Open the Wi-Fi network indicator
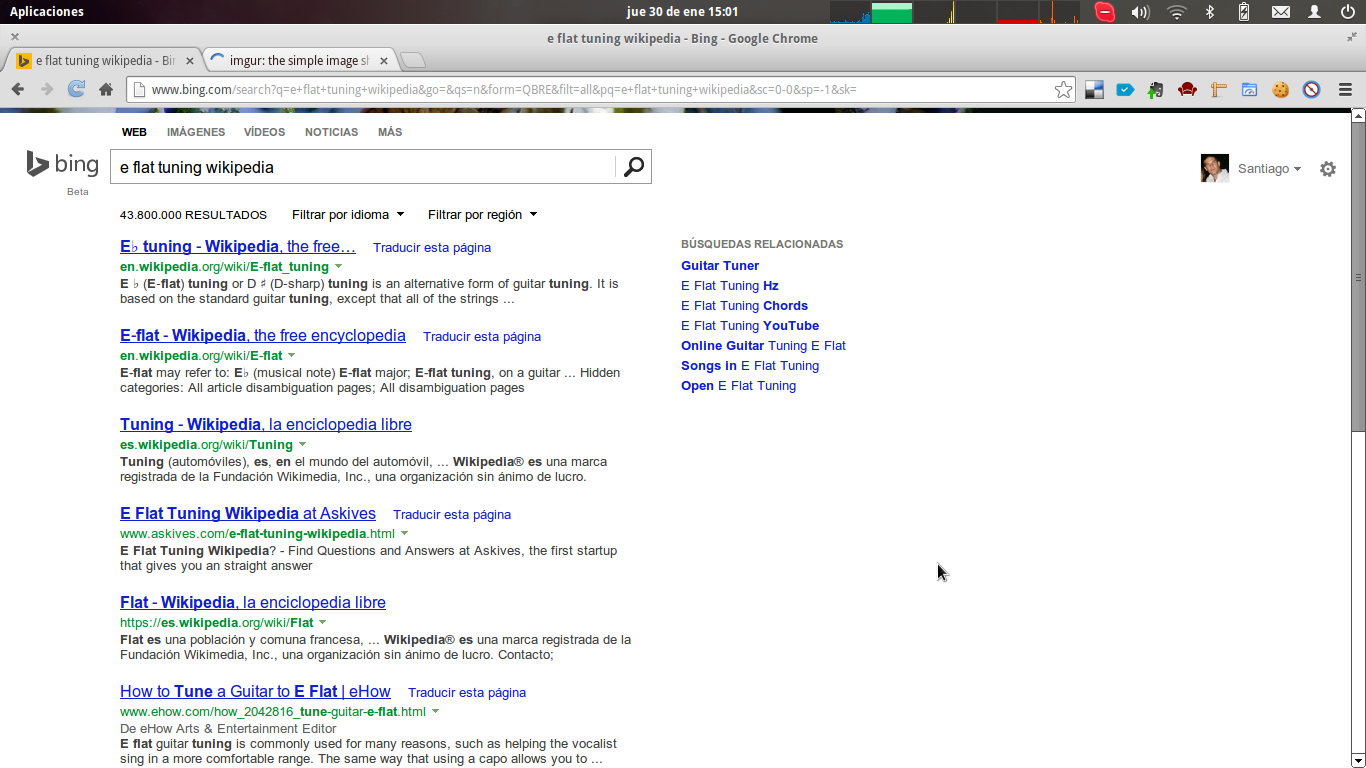Screen dimensions: 1366x768 (x=1177, y=12)
